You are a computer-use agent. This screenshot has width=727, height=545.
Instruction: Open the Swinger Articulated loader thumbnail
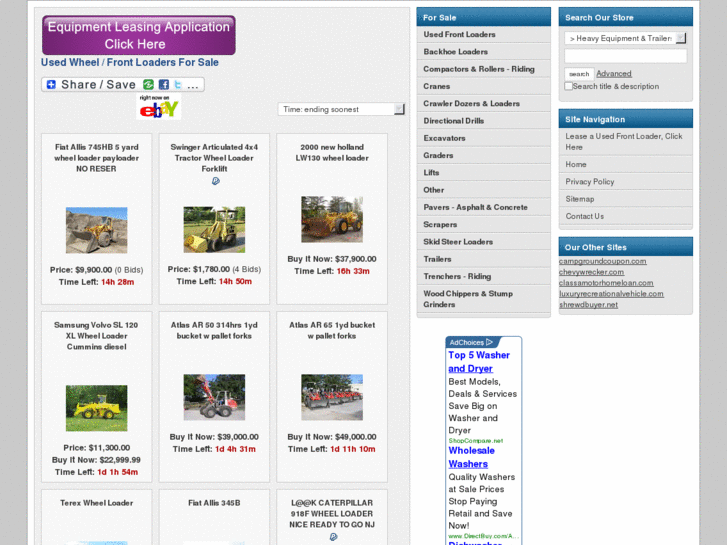pos(214,230)
